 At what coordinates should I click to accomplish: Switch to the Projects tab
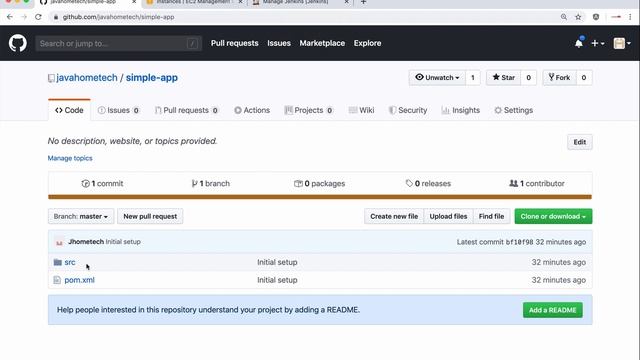point(309,110)
